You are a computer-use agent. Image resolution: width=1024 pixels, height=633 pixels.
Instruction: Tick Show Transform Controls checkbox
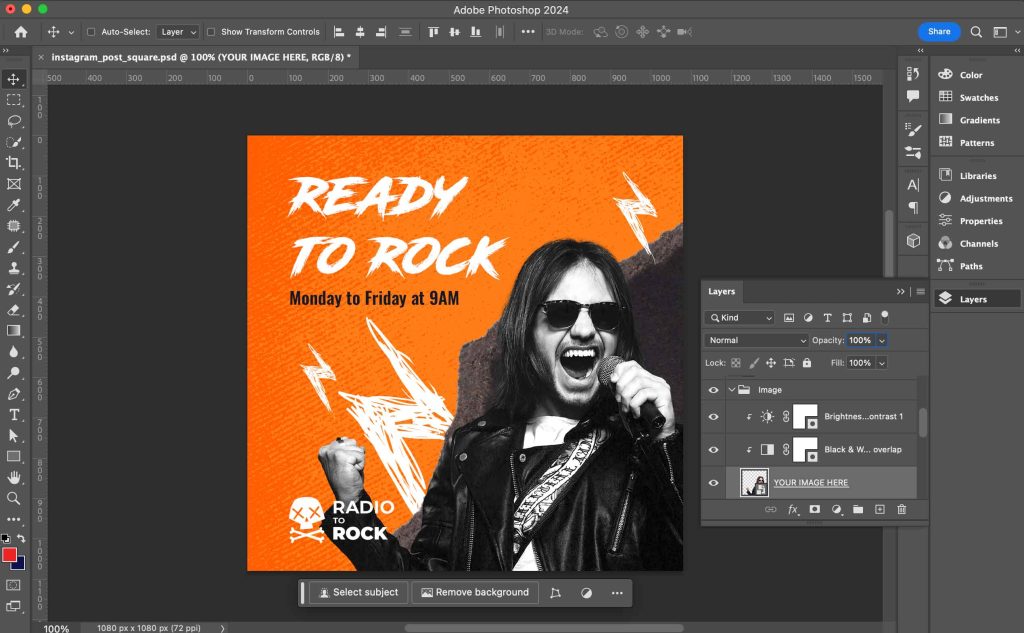(x=211, y=32)
